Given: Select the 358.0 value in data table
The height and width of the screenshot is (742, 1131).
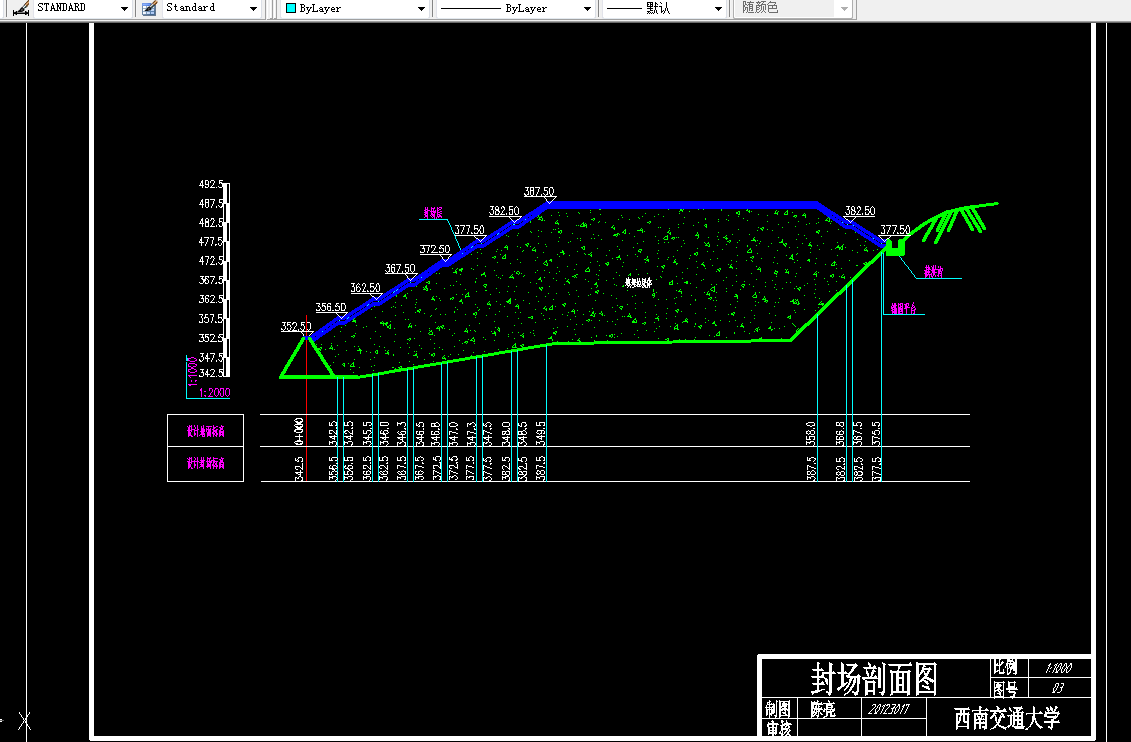Looking at the screenshot, I should pos(811,433).
